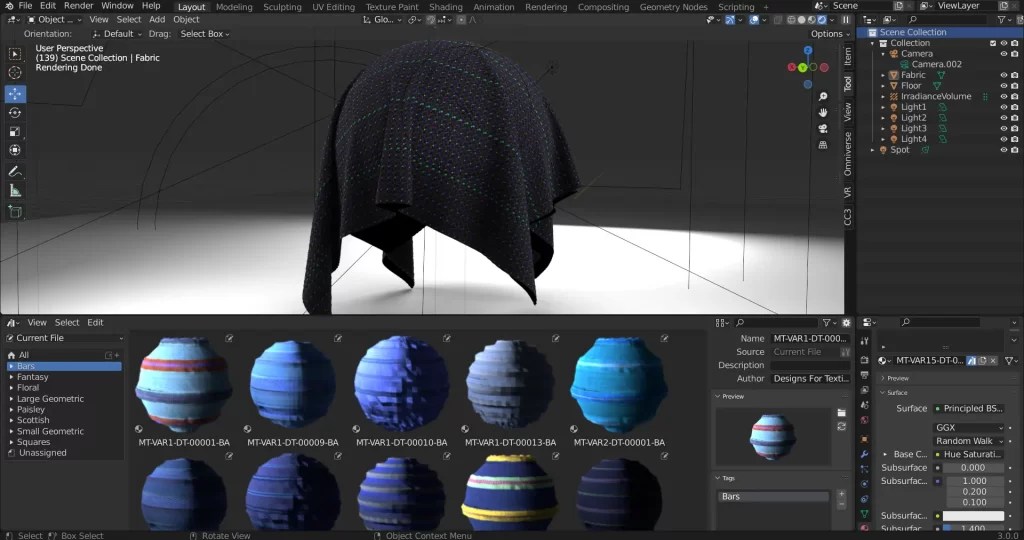1024x540 pixels.
Task: Select the Measure tool
Action: tap(15, 191)
